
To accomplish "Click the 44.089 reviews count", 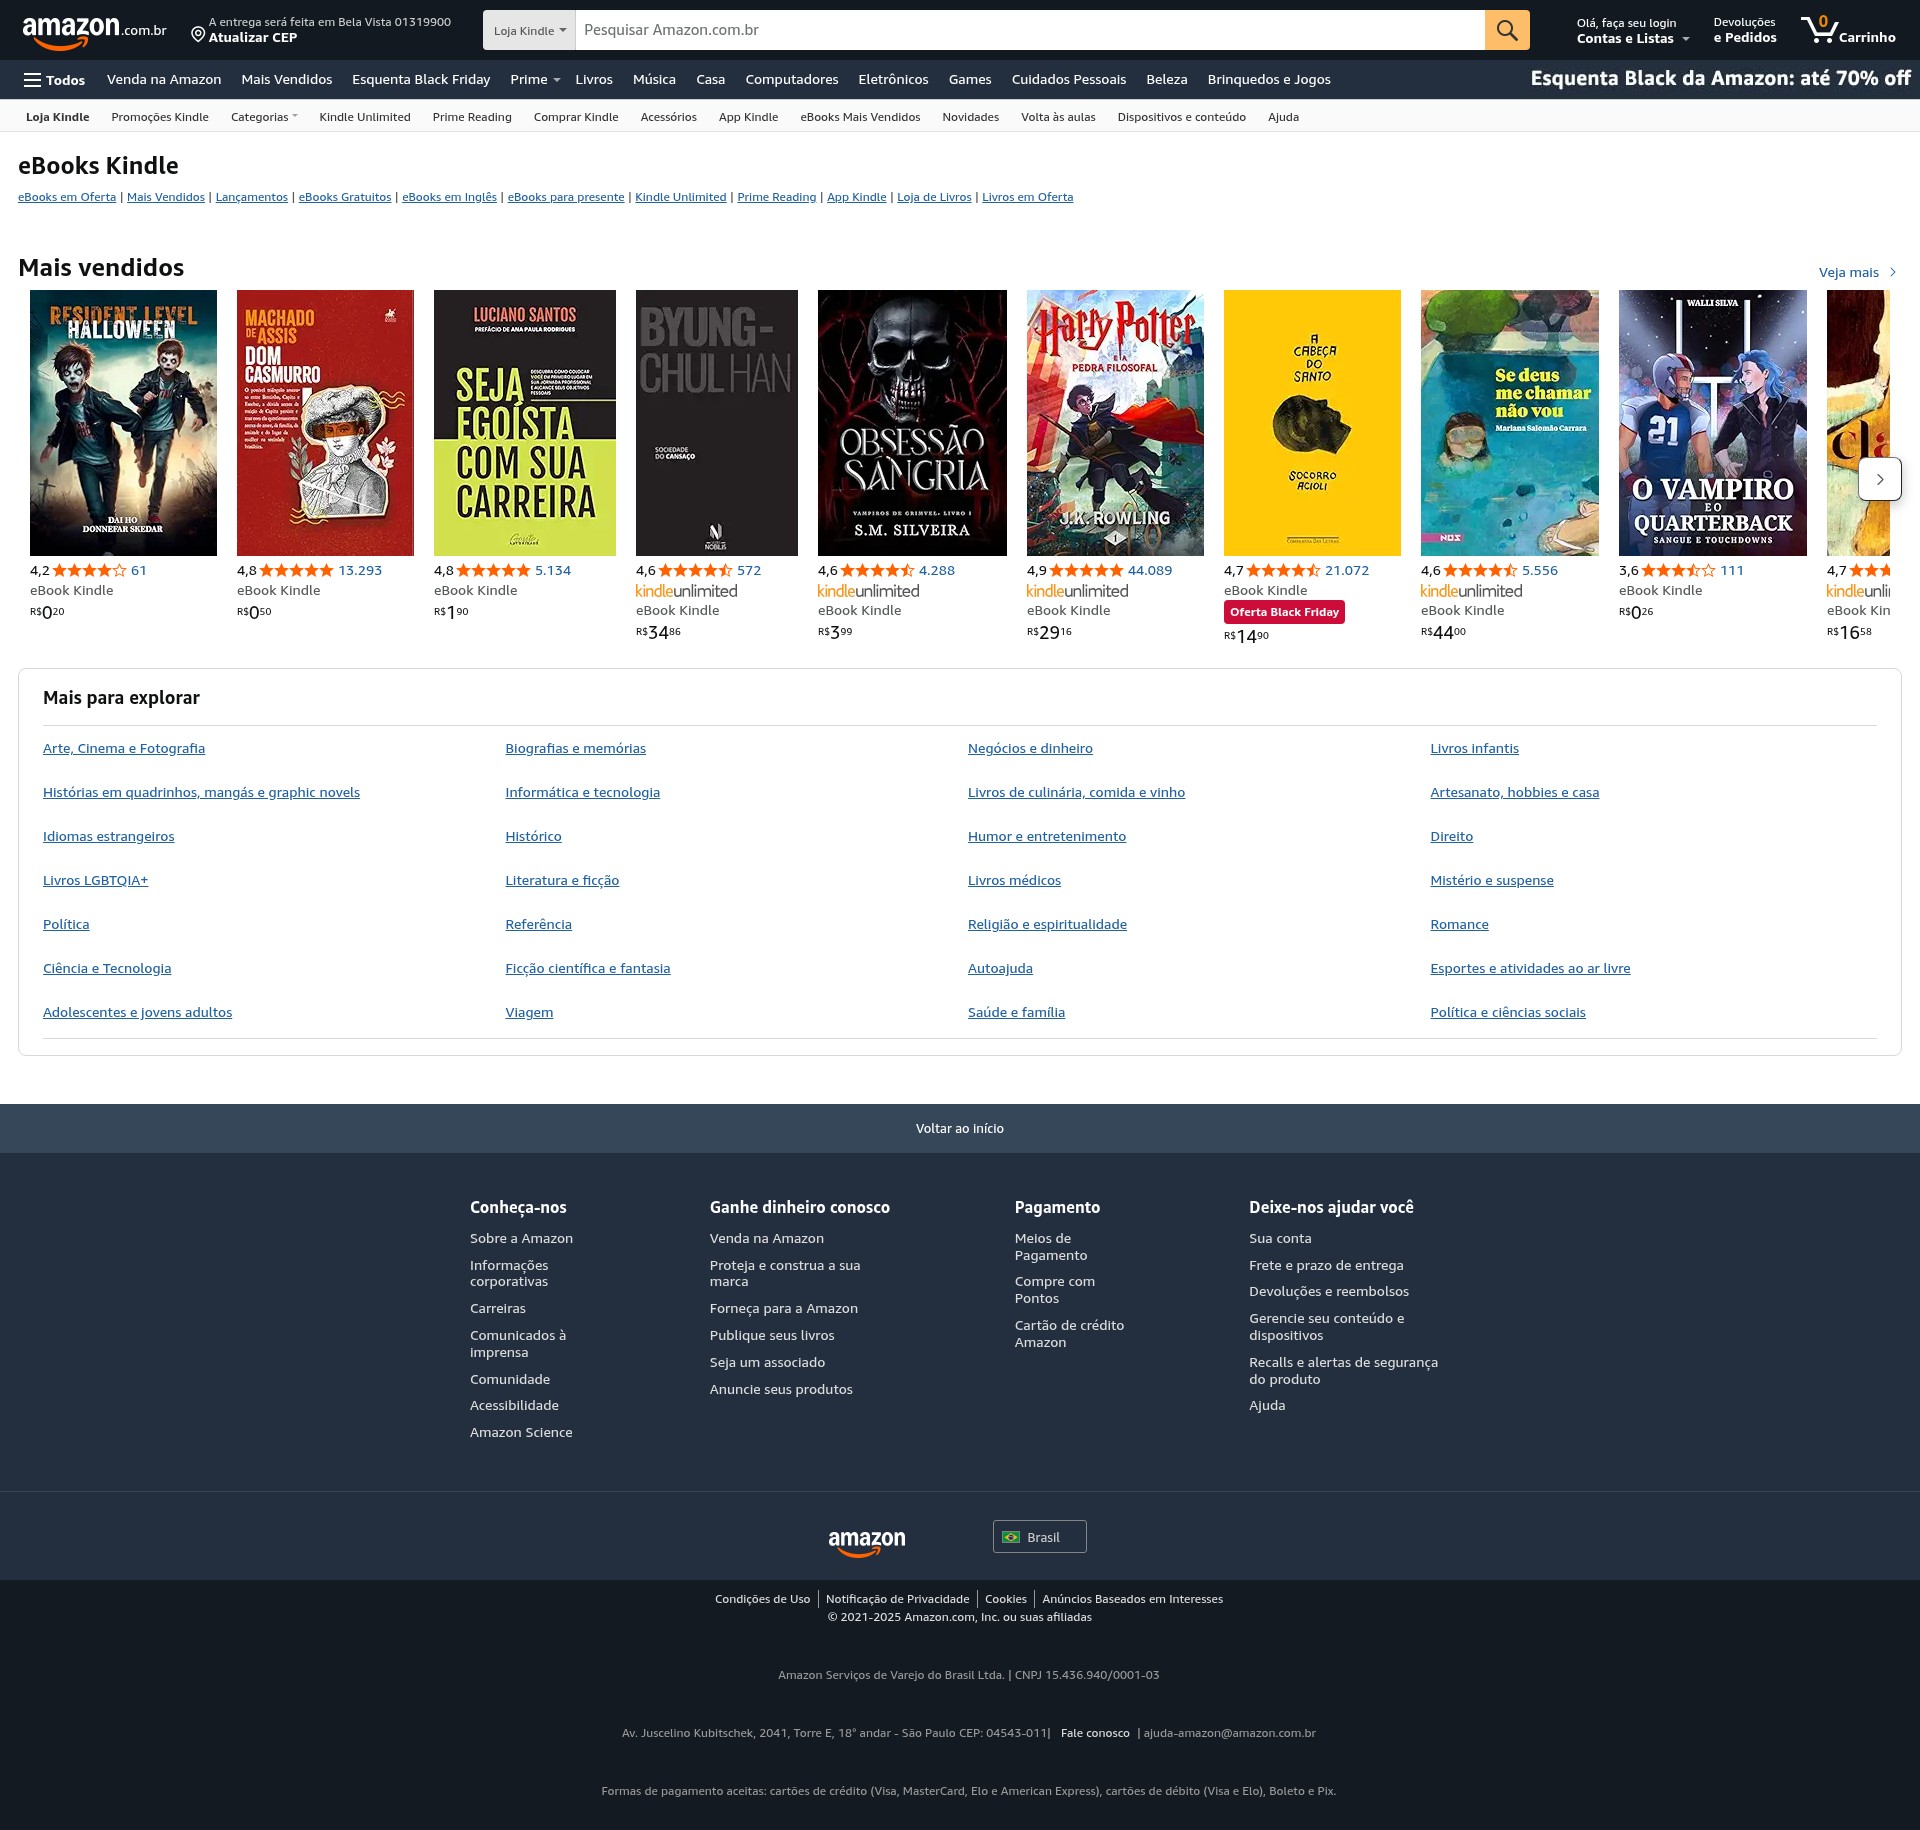I will click(x=1150, y=570).
